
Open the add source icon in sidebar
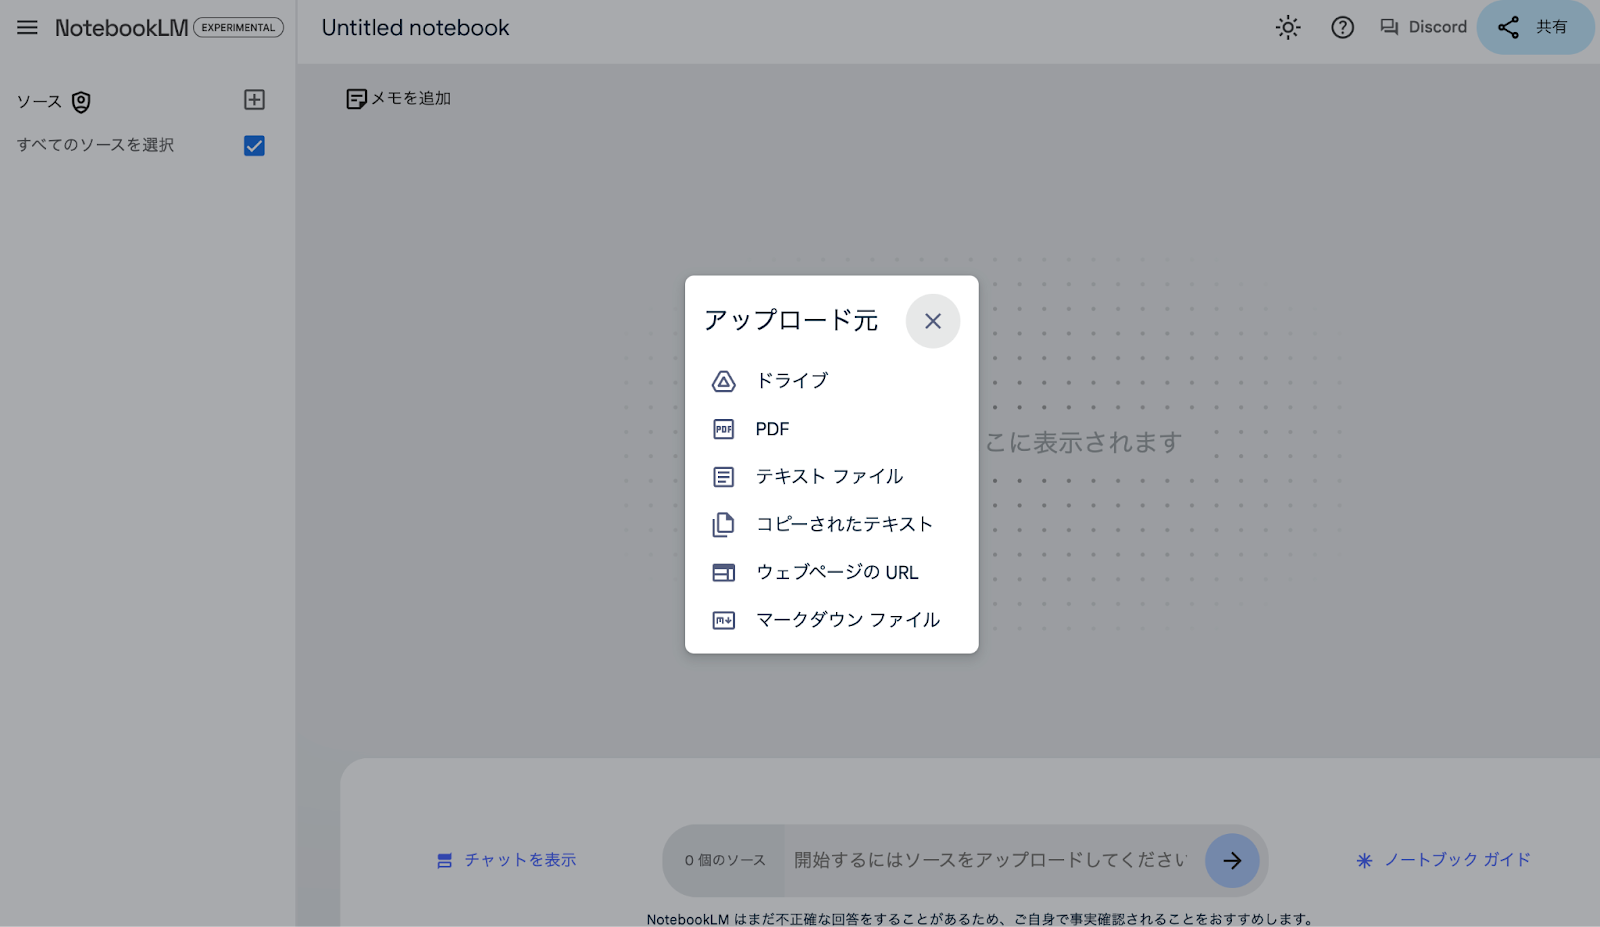(x=255, y=99)
